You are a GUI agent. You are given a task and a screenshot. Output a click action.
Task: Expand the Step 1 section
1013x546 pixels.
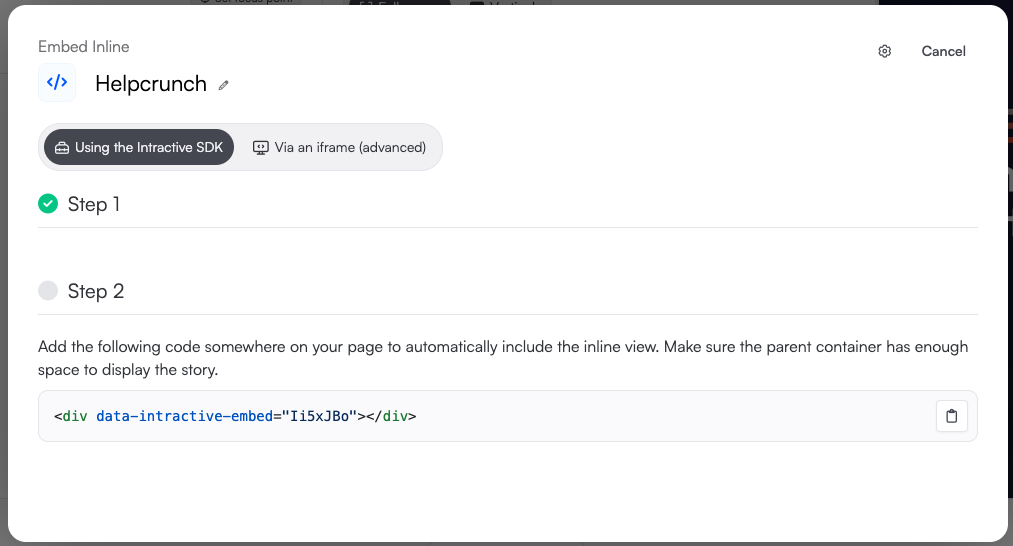[94, 204]
